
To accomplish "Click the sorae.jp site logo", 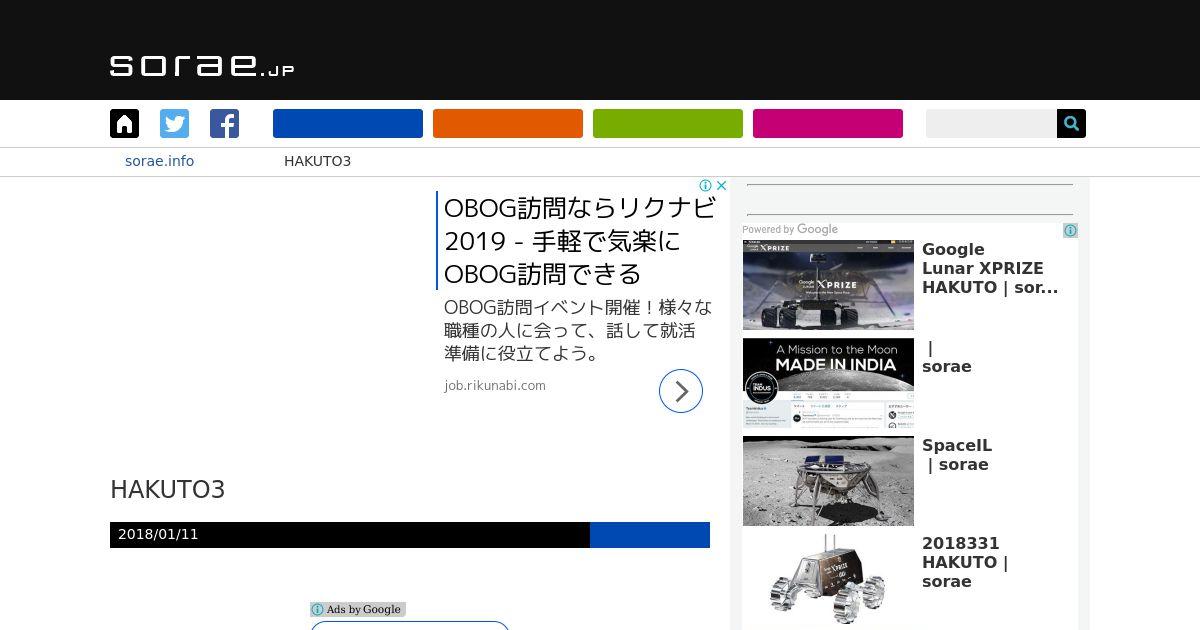I will tap(202, 66).
